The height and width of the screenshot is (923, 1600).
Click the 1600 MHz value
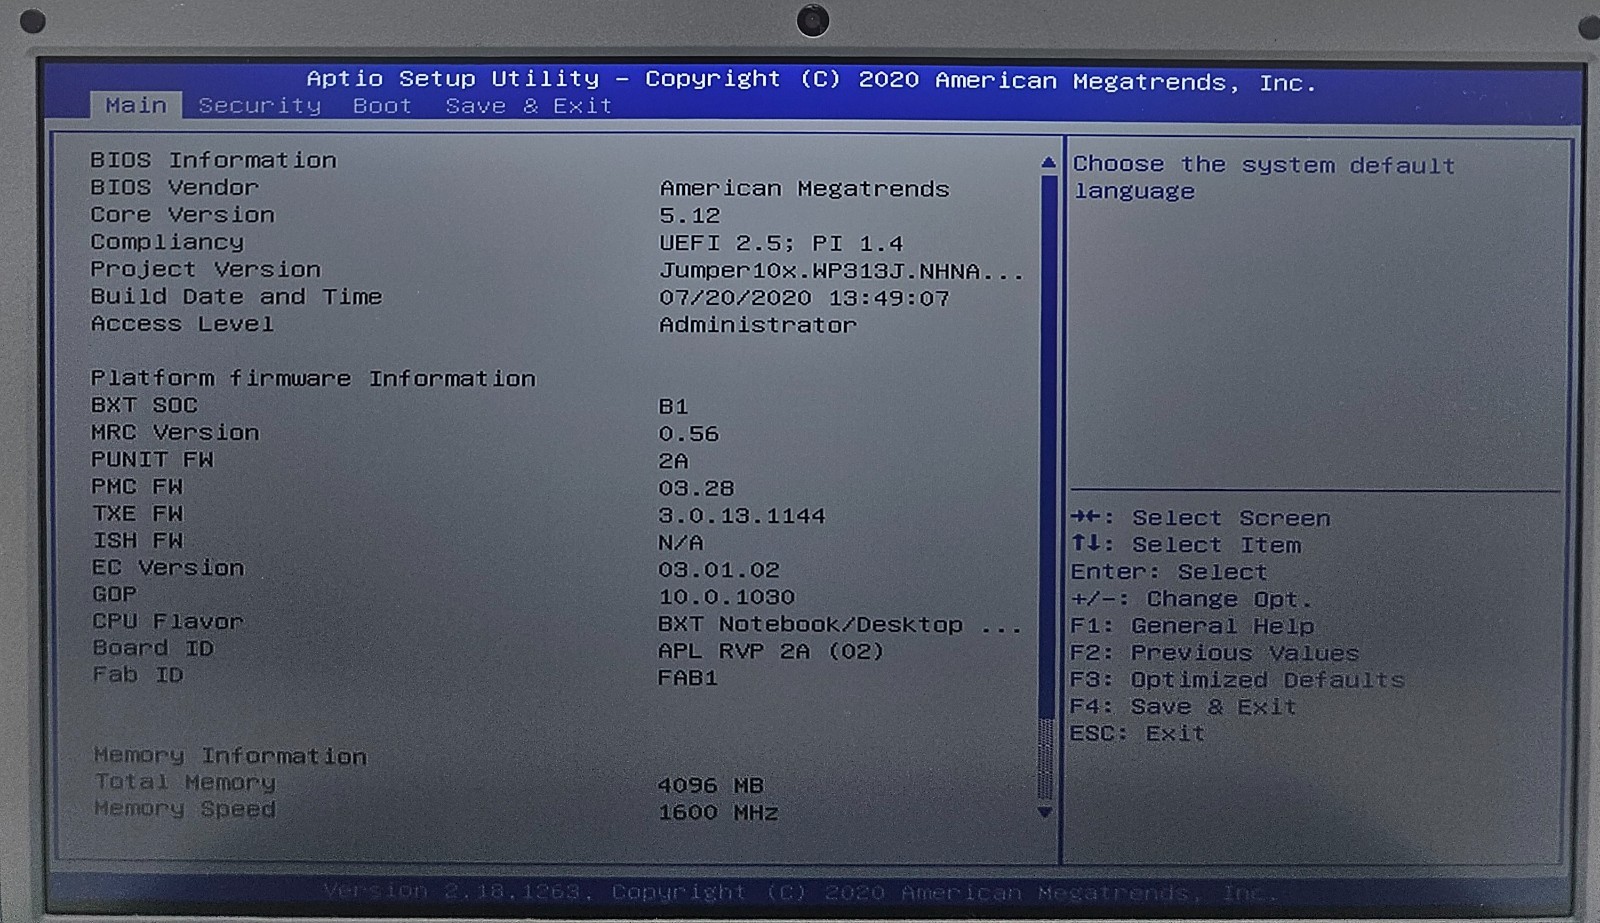[717, 812]
